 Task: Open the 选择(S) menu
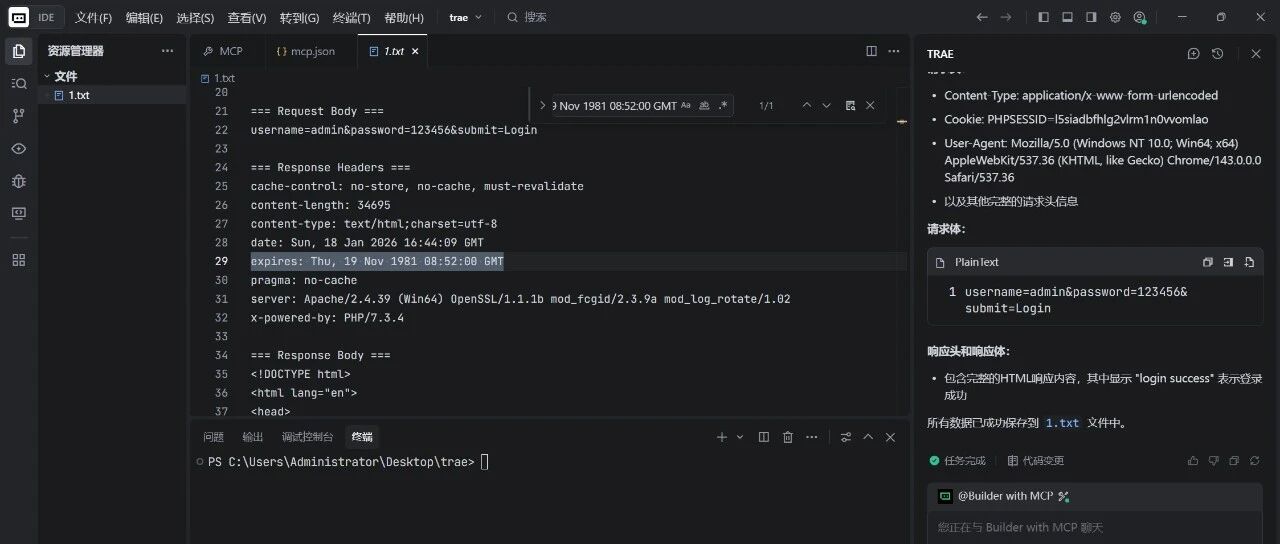click(x=195, y=18)
